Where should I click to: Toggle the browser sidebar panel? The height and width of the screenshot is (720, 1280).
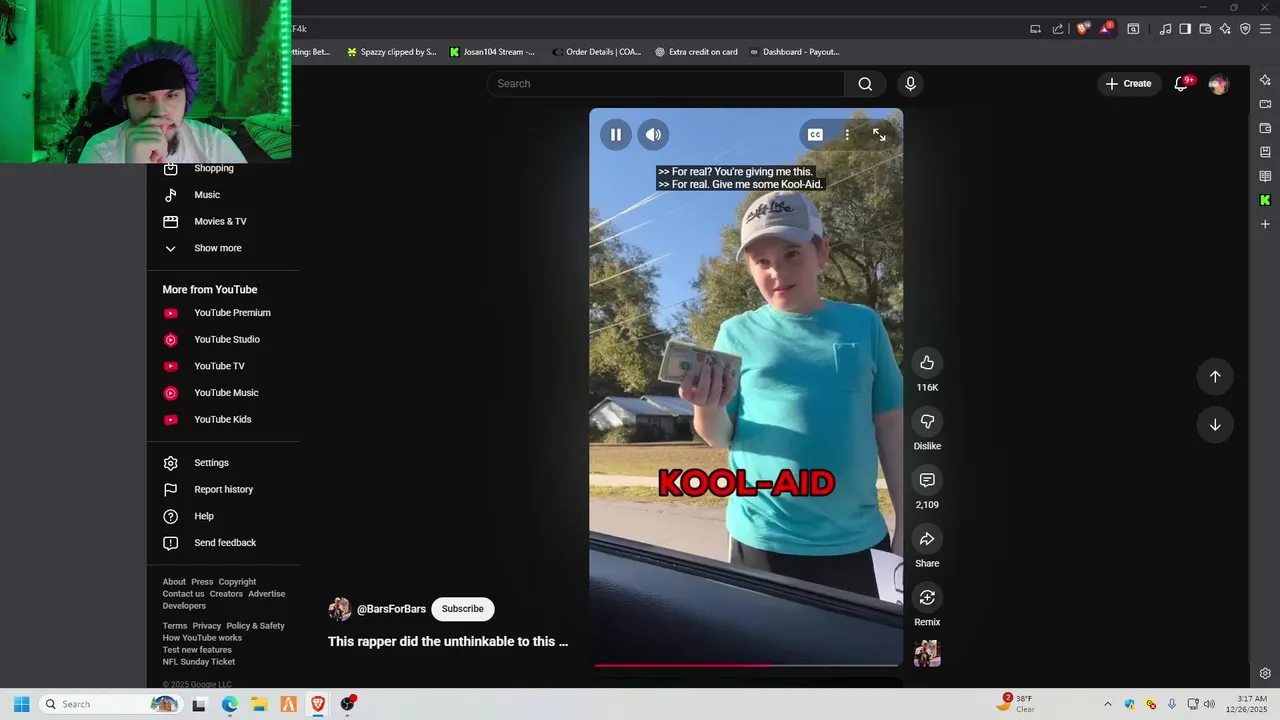pyautogui.click(x=1185, y=29)
